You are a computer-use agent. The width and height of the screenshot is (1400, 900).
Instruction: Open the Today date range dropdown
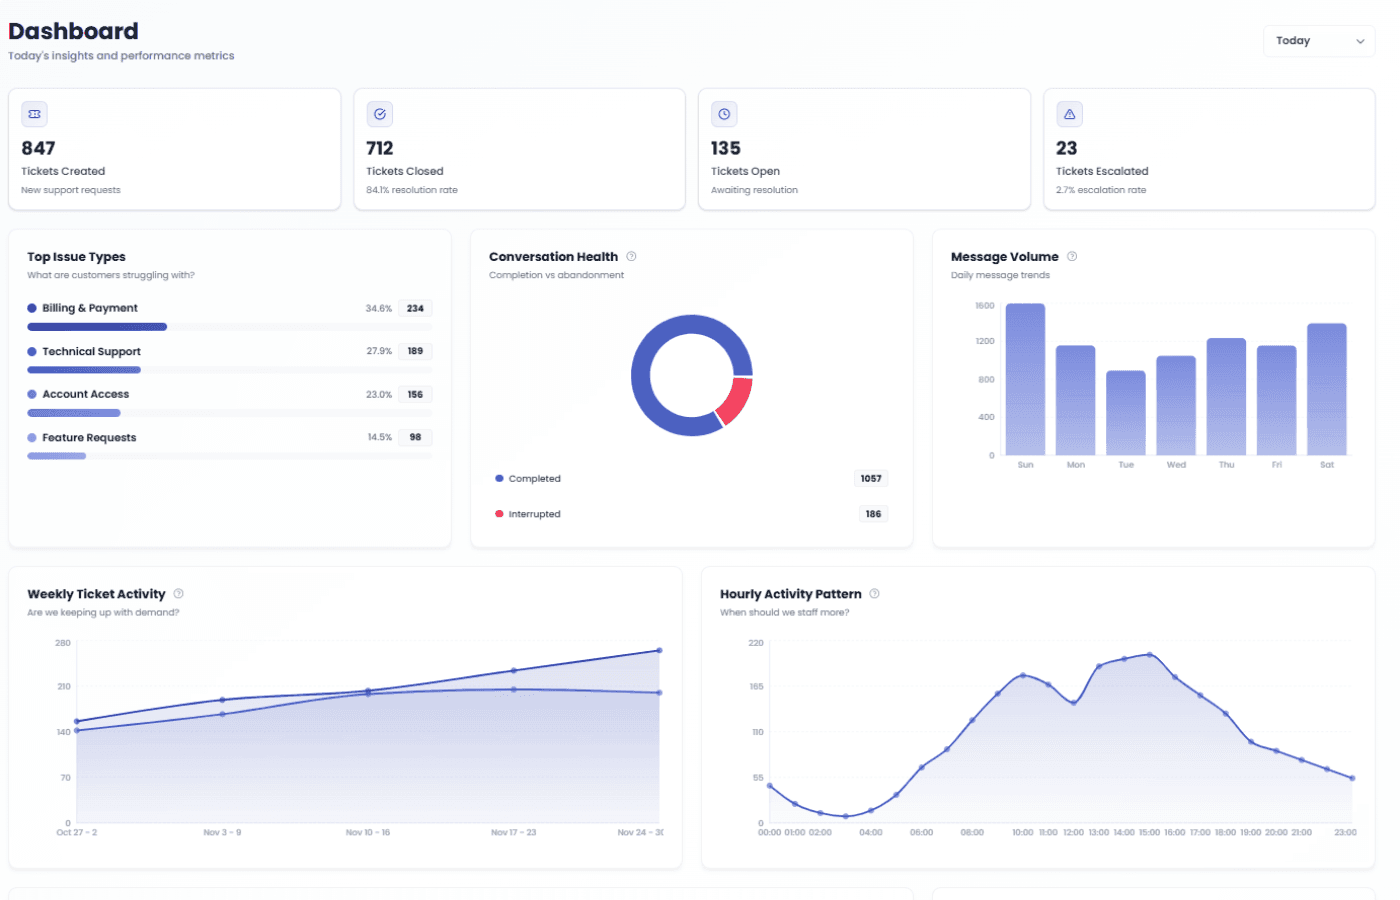pyautogui.click(x=1318, y=41)
